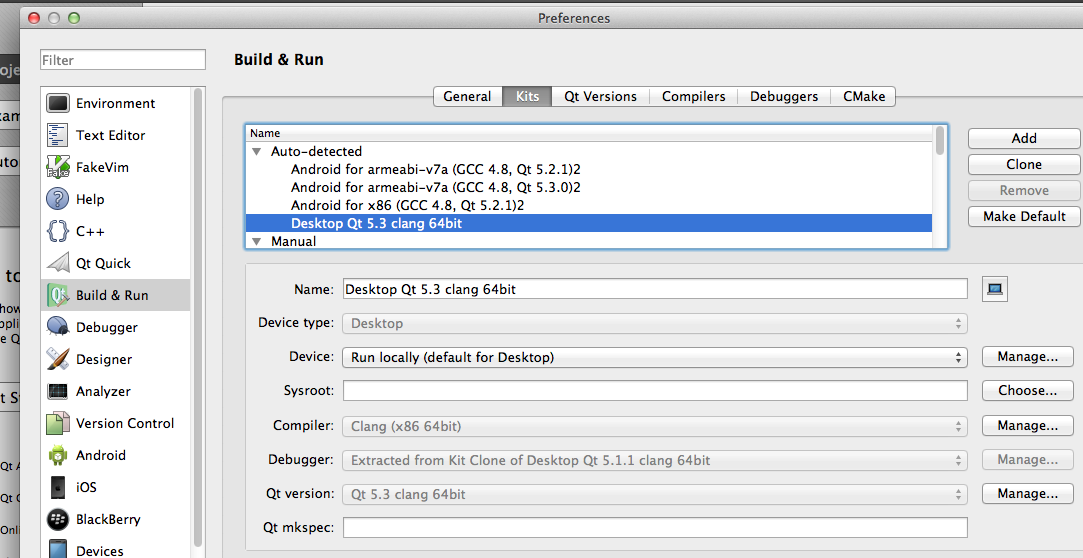Switch to the General tab
The width and height of the screenshot is (1083, 558).
[468, 97]
